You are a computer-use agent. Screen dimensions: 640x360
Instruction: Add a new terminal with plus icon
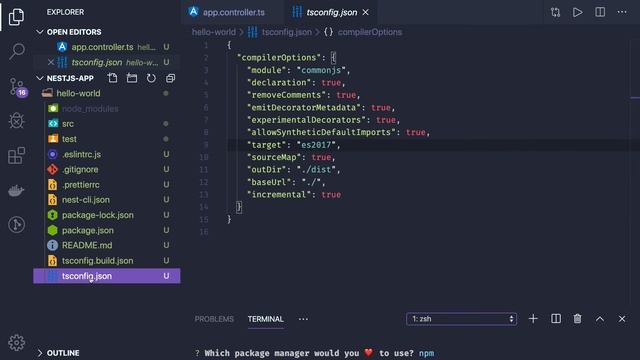(x=533, y=319)
